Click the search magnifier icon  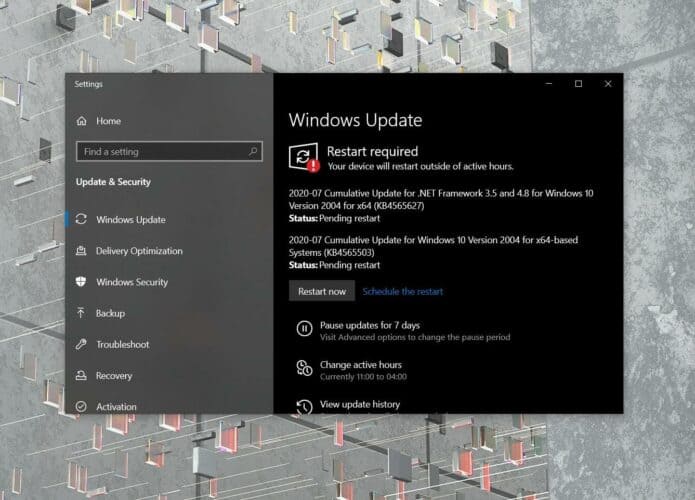click(x=253, y=151)
